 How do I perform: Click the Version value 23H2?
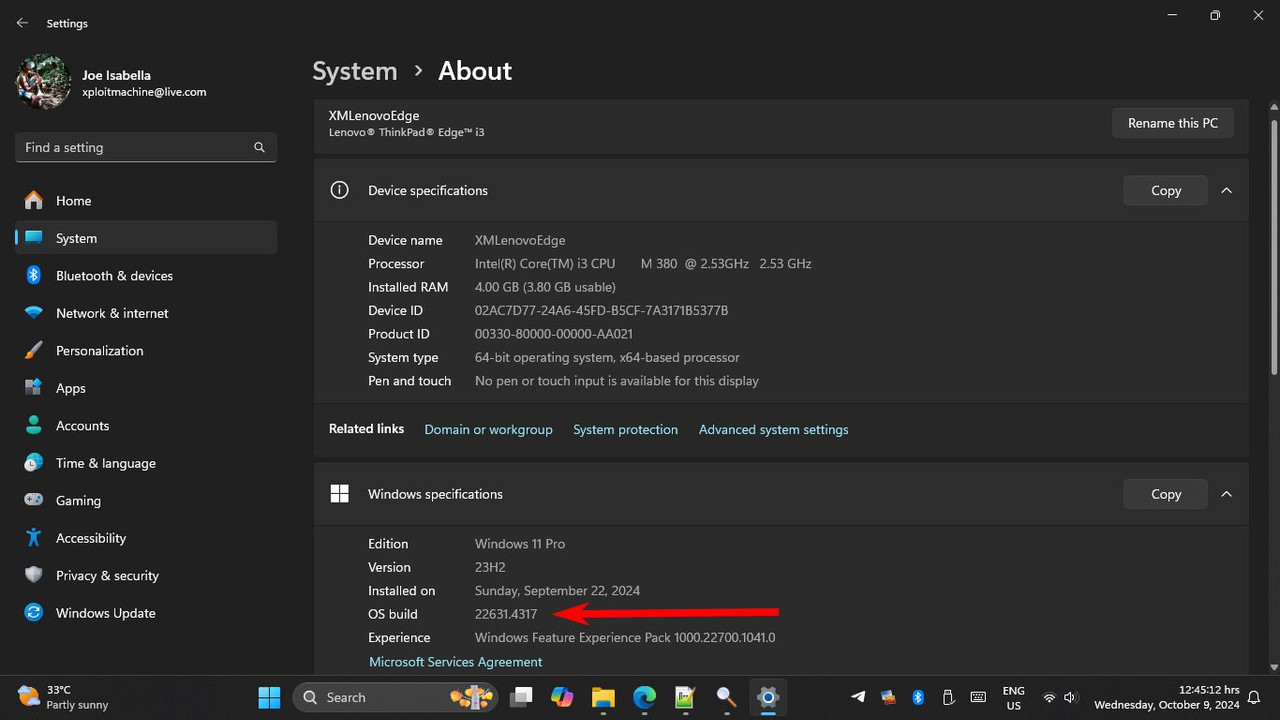point(490,567)
